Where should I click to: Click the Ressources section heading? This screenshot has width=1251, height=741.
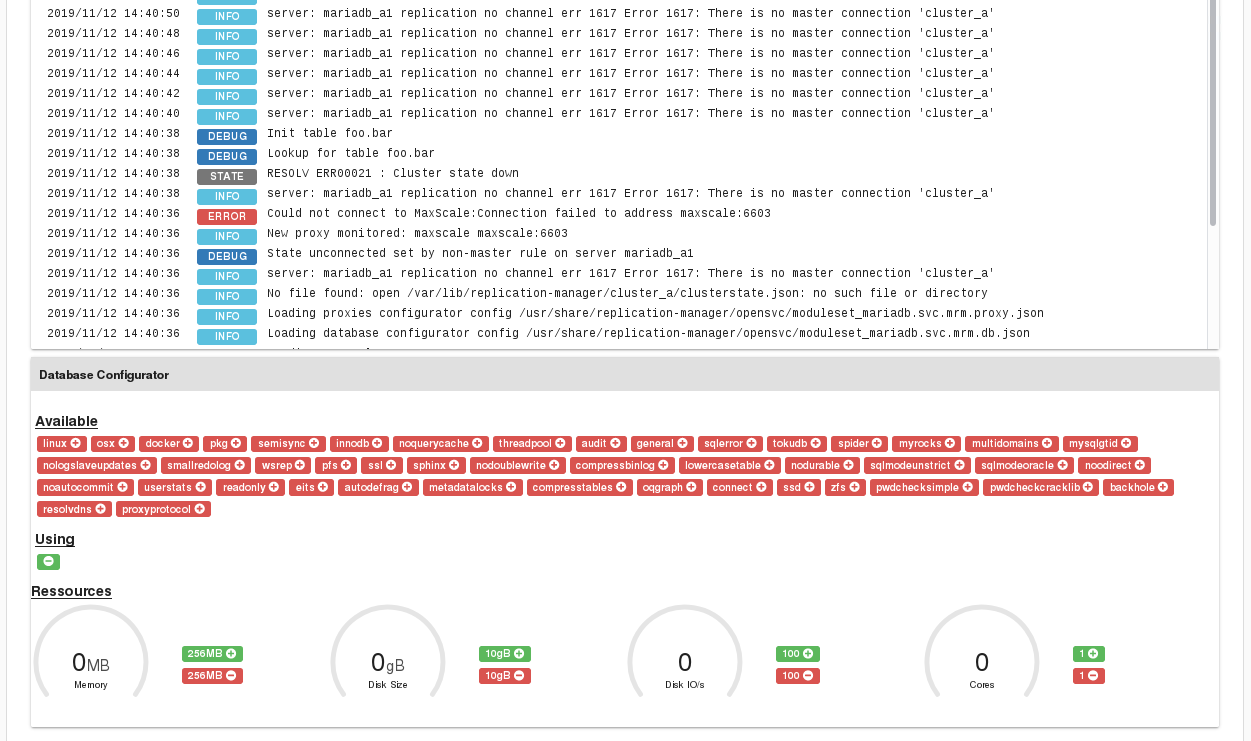pos(71,591)
